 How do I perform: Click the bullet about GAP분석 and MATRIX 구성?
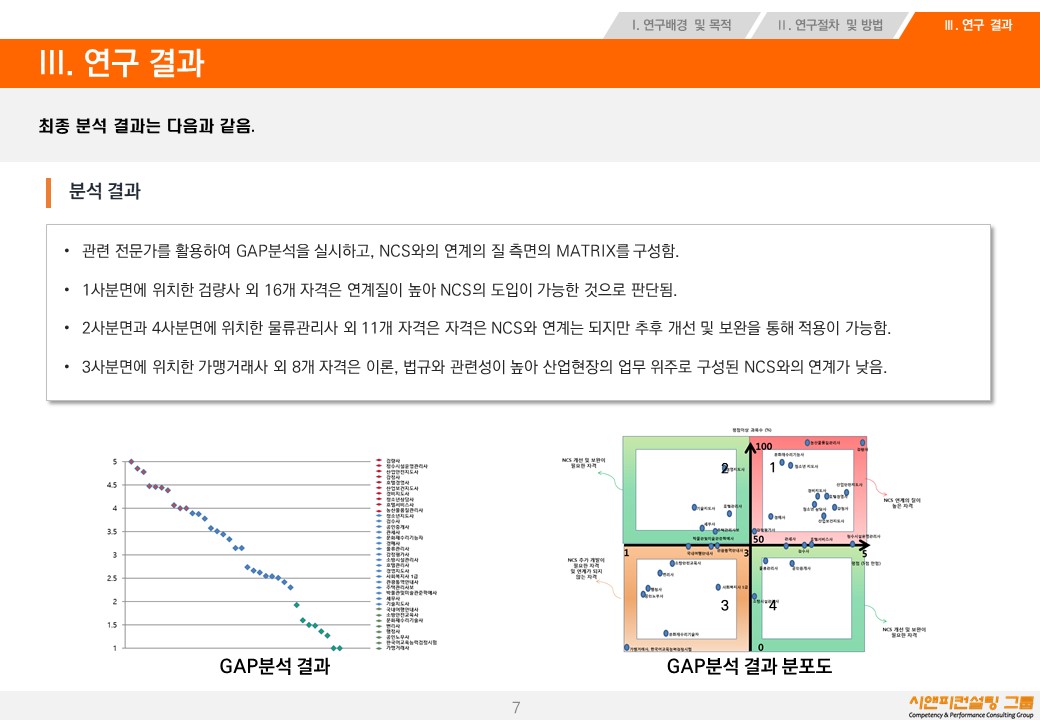coord(380,251)
